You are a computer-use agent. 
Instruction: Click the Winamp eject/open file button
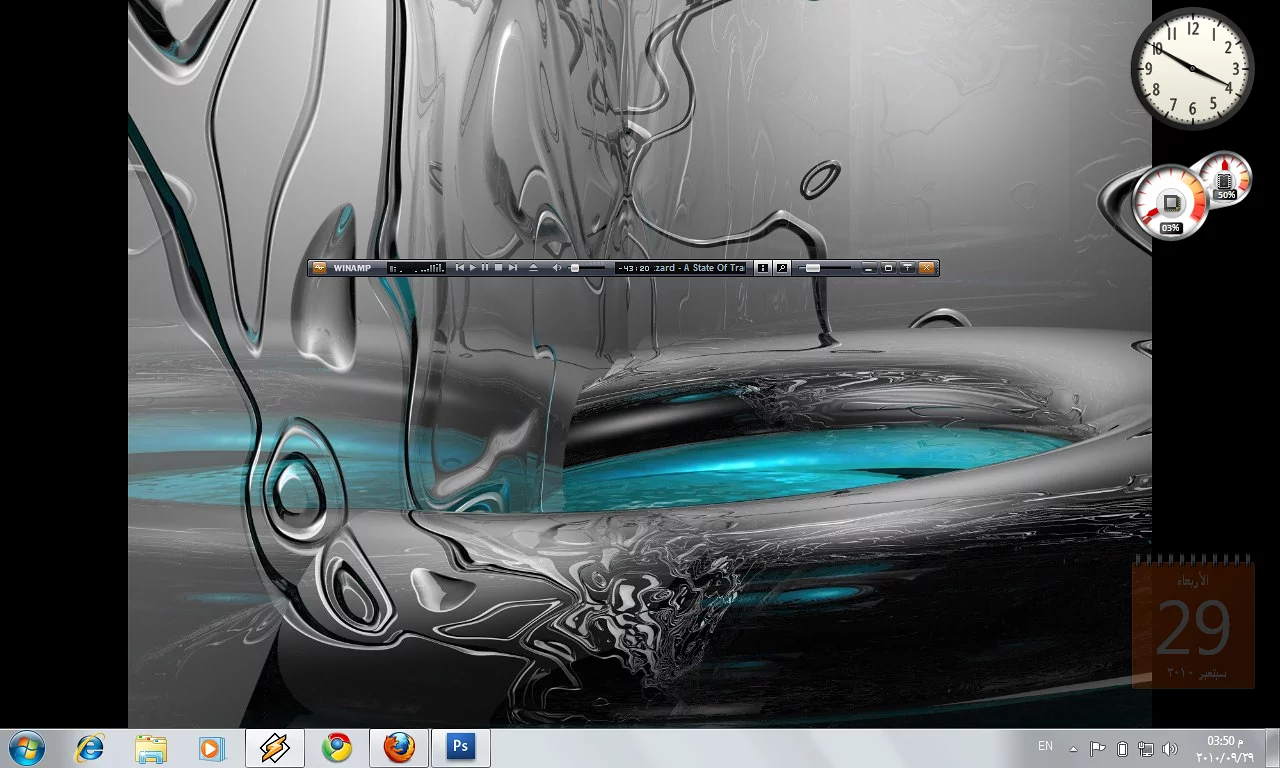tap(533, 268)
